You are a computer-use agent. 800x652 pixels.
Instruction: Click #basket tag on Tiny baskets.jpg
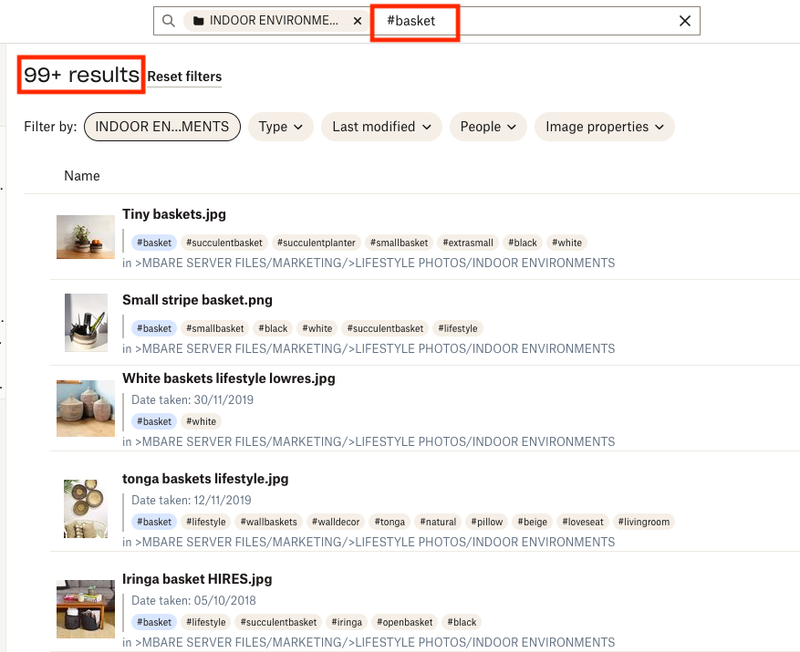pyautogui.click(x=154, y=243)
